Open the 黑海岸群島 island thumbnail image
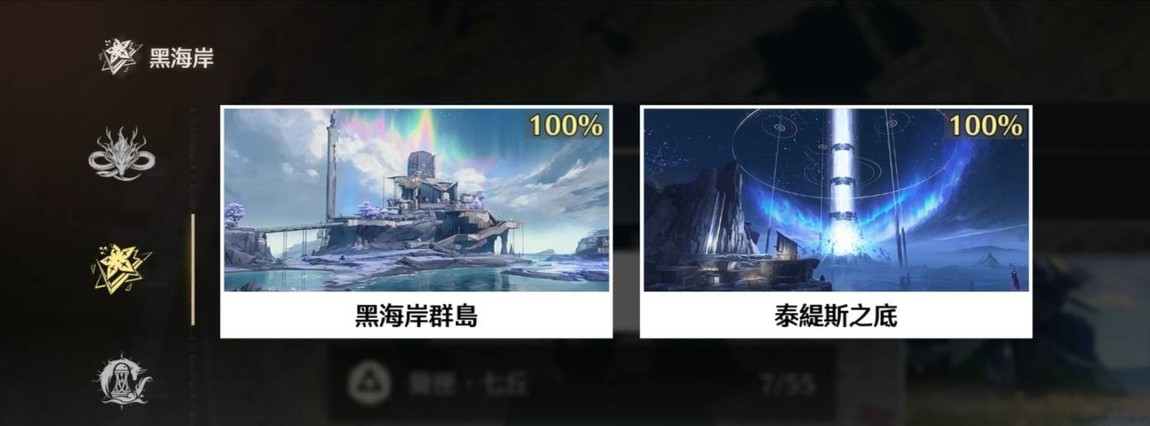 coord(417,199)
